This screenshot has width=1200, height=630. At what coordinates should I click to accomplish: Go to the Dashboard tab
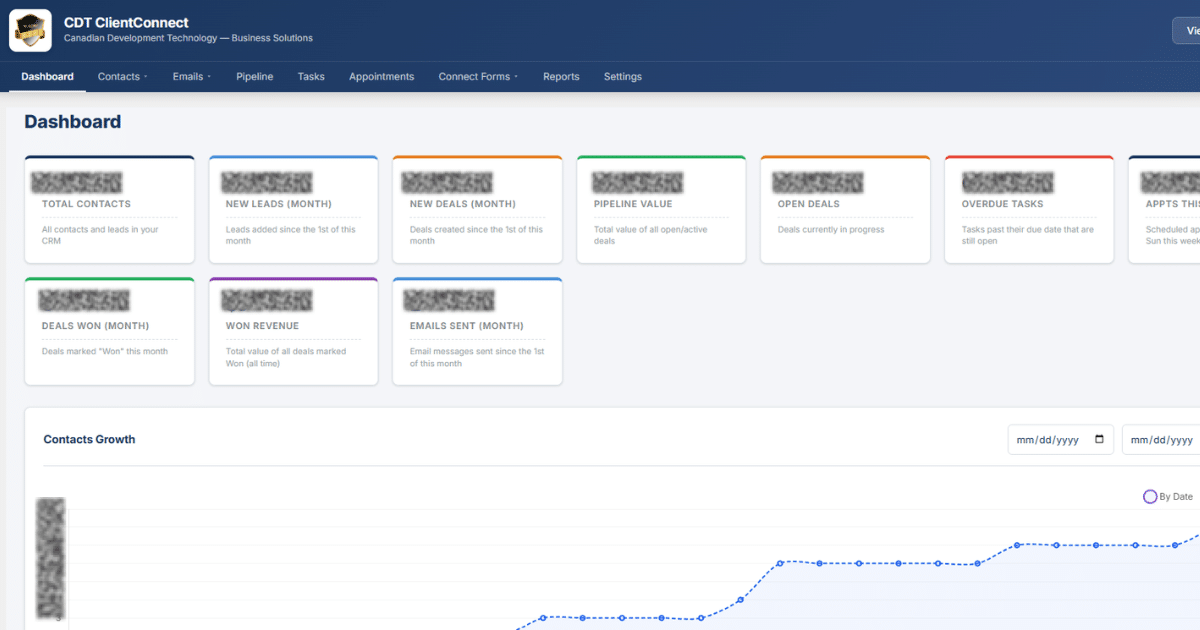point(47,77)
